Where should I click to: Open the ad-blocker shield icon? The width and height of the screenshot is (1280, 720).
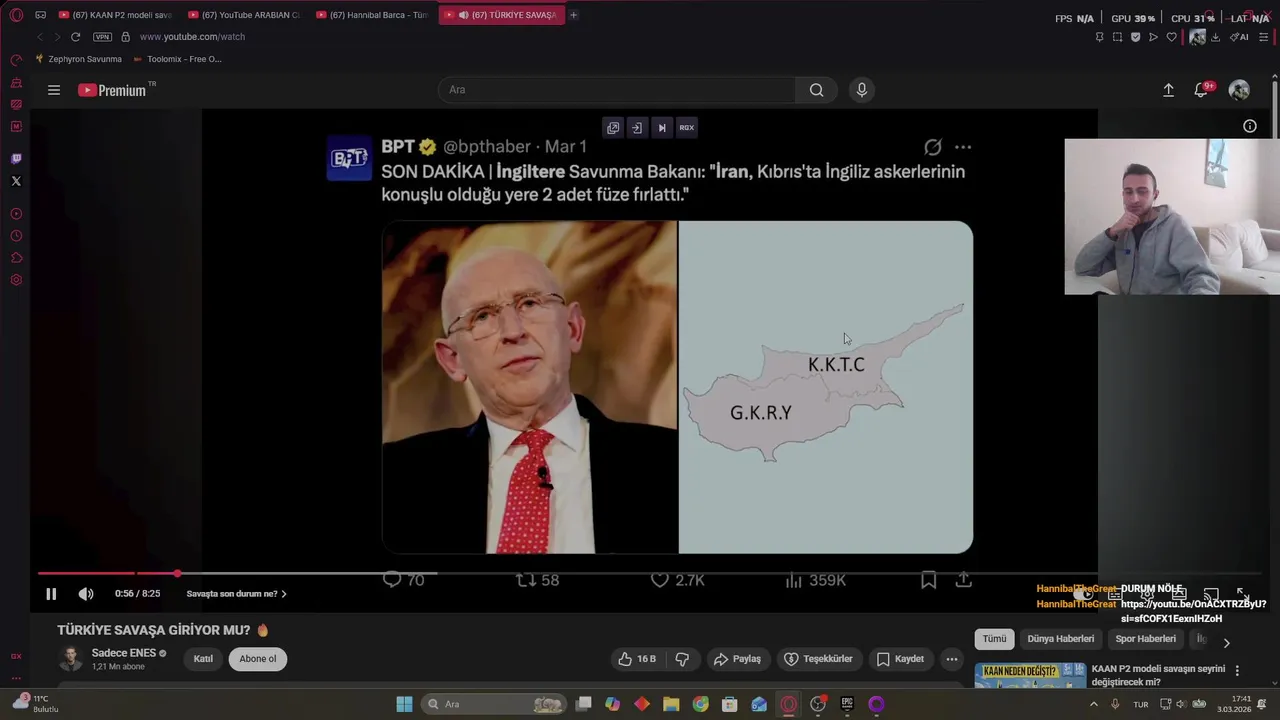(1135, 37)
